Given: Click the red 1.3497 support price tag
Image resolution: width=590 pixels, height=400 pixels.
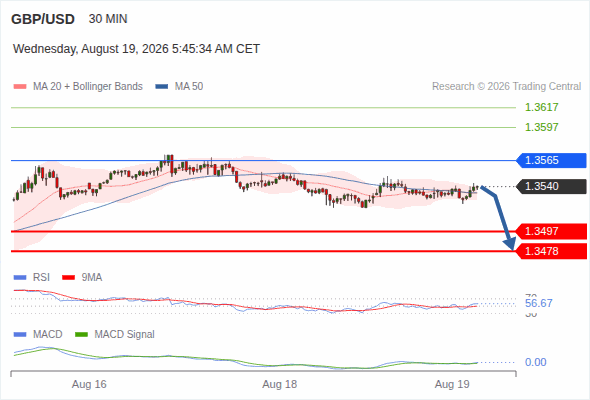Looking at the screenshot, I should pos(551,231).
